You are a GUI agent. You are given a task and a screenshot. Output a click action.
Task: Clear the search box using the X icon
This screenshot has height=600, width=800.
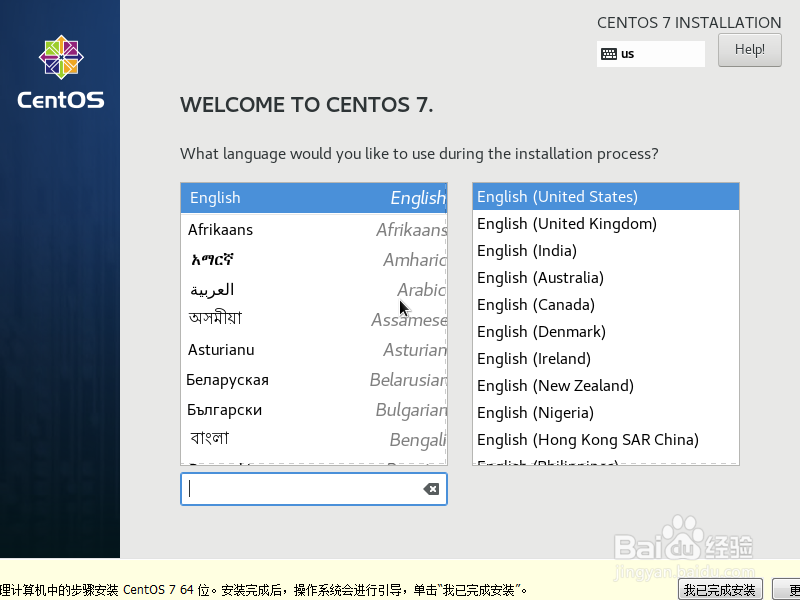pos(430,489)
